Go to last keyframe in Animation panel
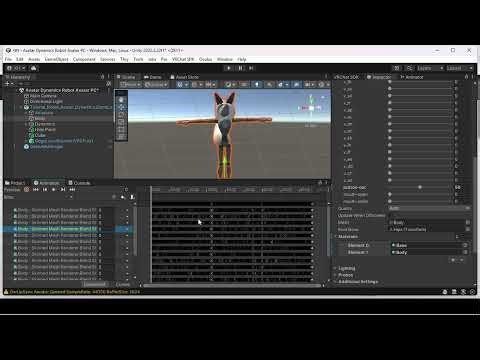Viewport: 480px width, 360px height. [x=72, y=189]
